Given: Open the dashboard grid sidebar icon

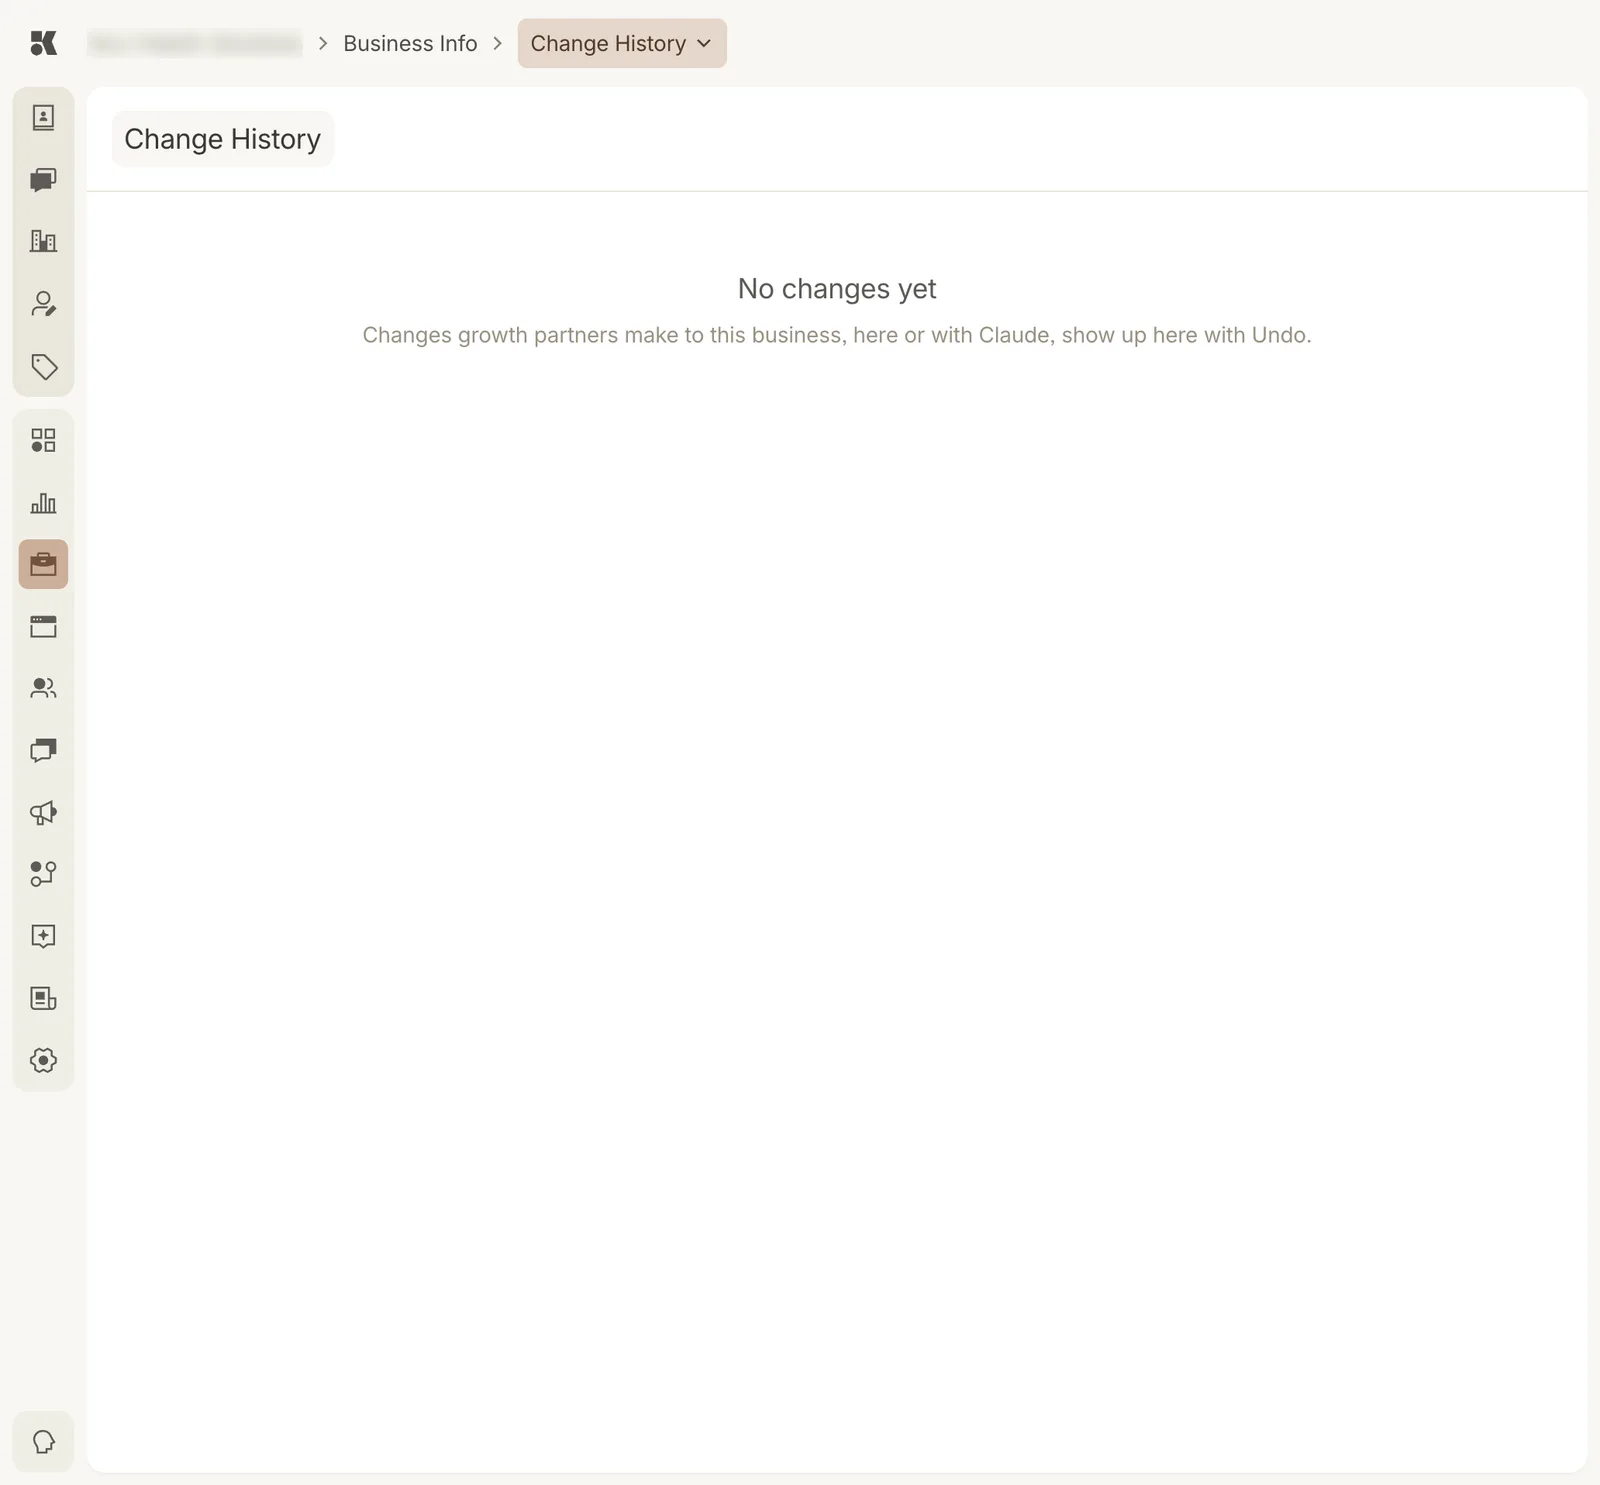Looking at the screenshot, I should tap(43, 440).
